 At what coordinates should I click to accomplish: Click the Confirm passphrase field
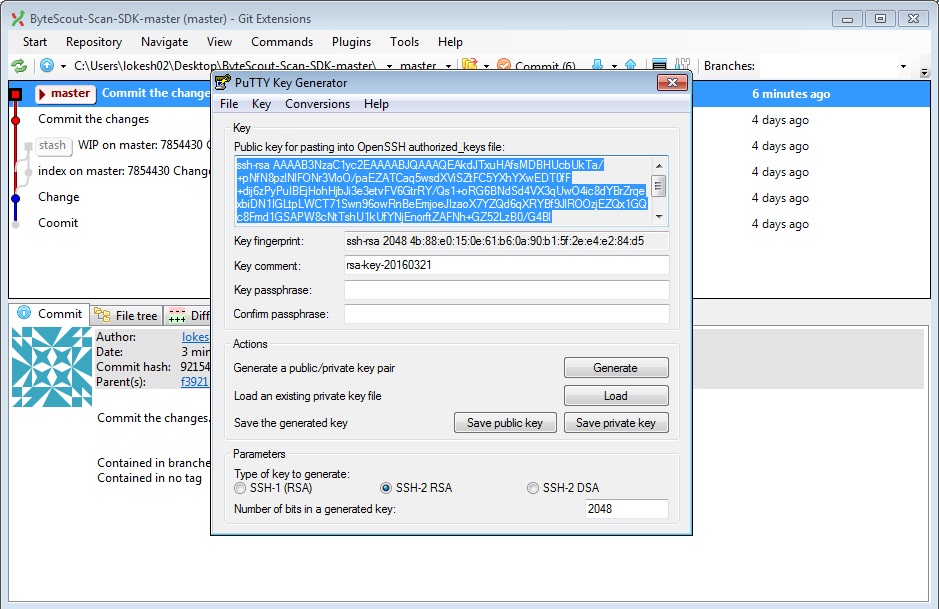(507, 314)
